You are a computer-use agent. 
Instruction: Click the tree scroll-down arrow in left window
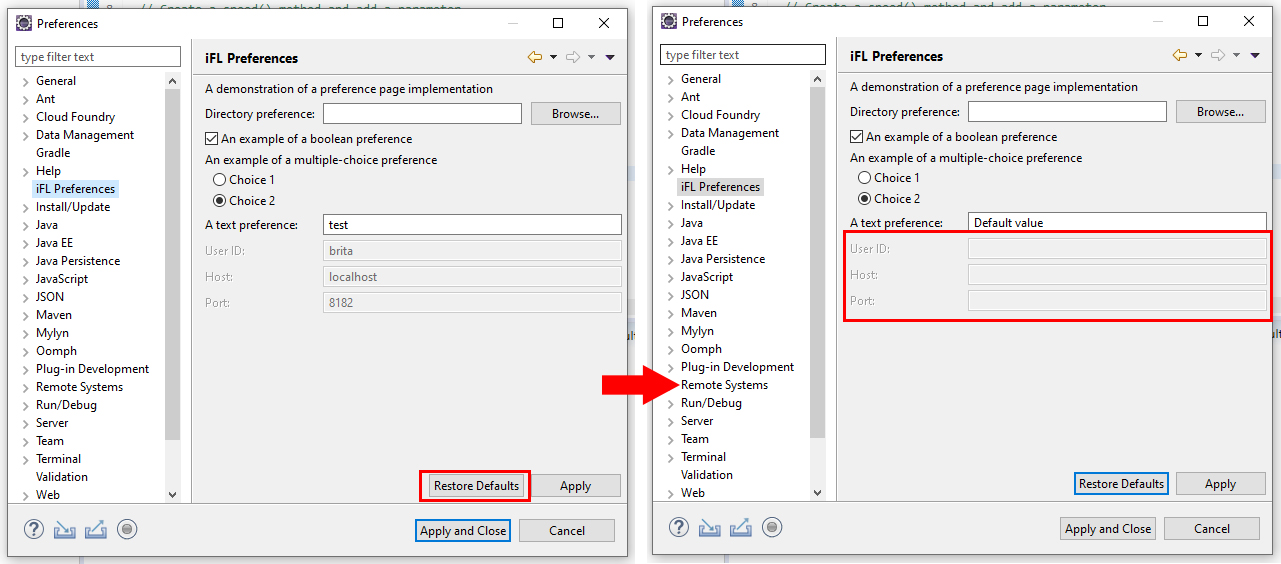[x=172, y=494]
